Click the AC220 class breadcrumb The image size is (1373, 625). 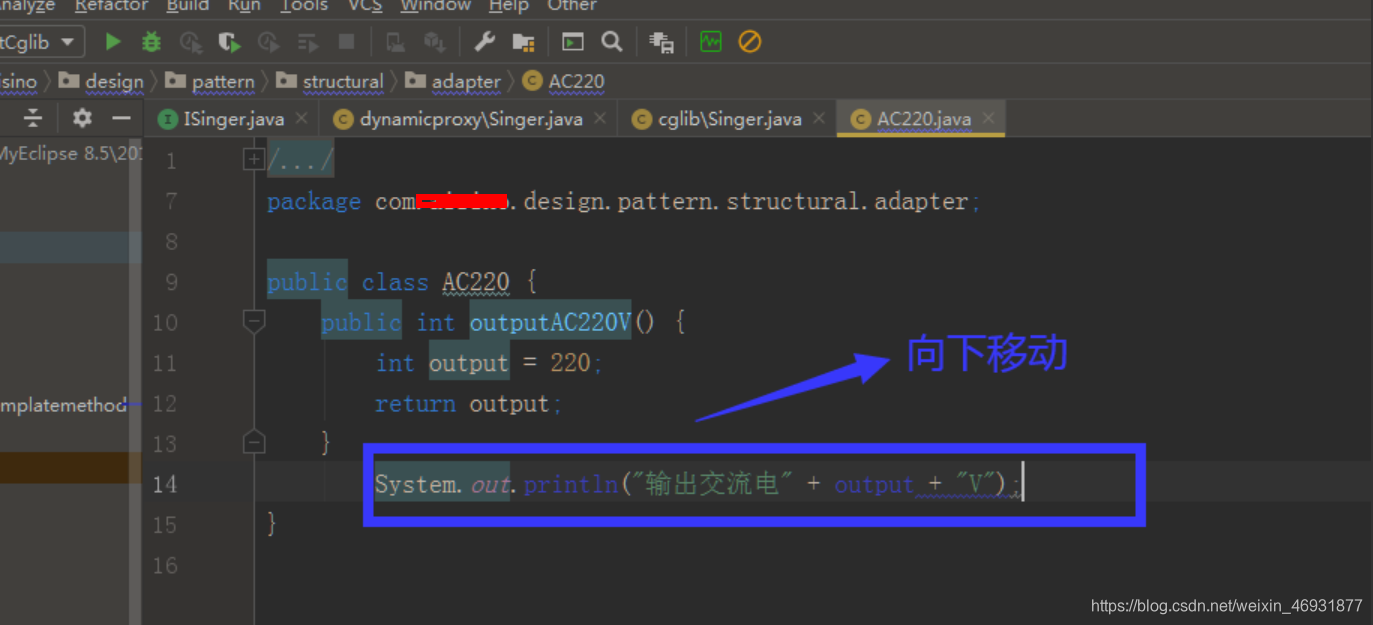tap(564, 81)
